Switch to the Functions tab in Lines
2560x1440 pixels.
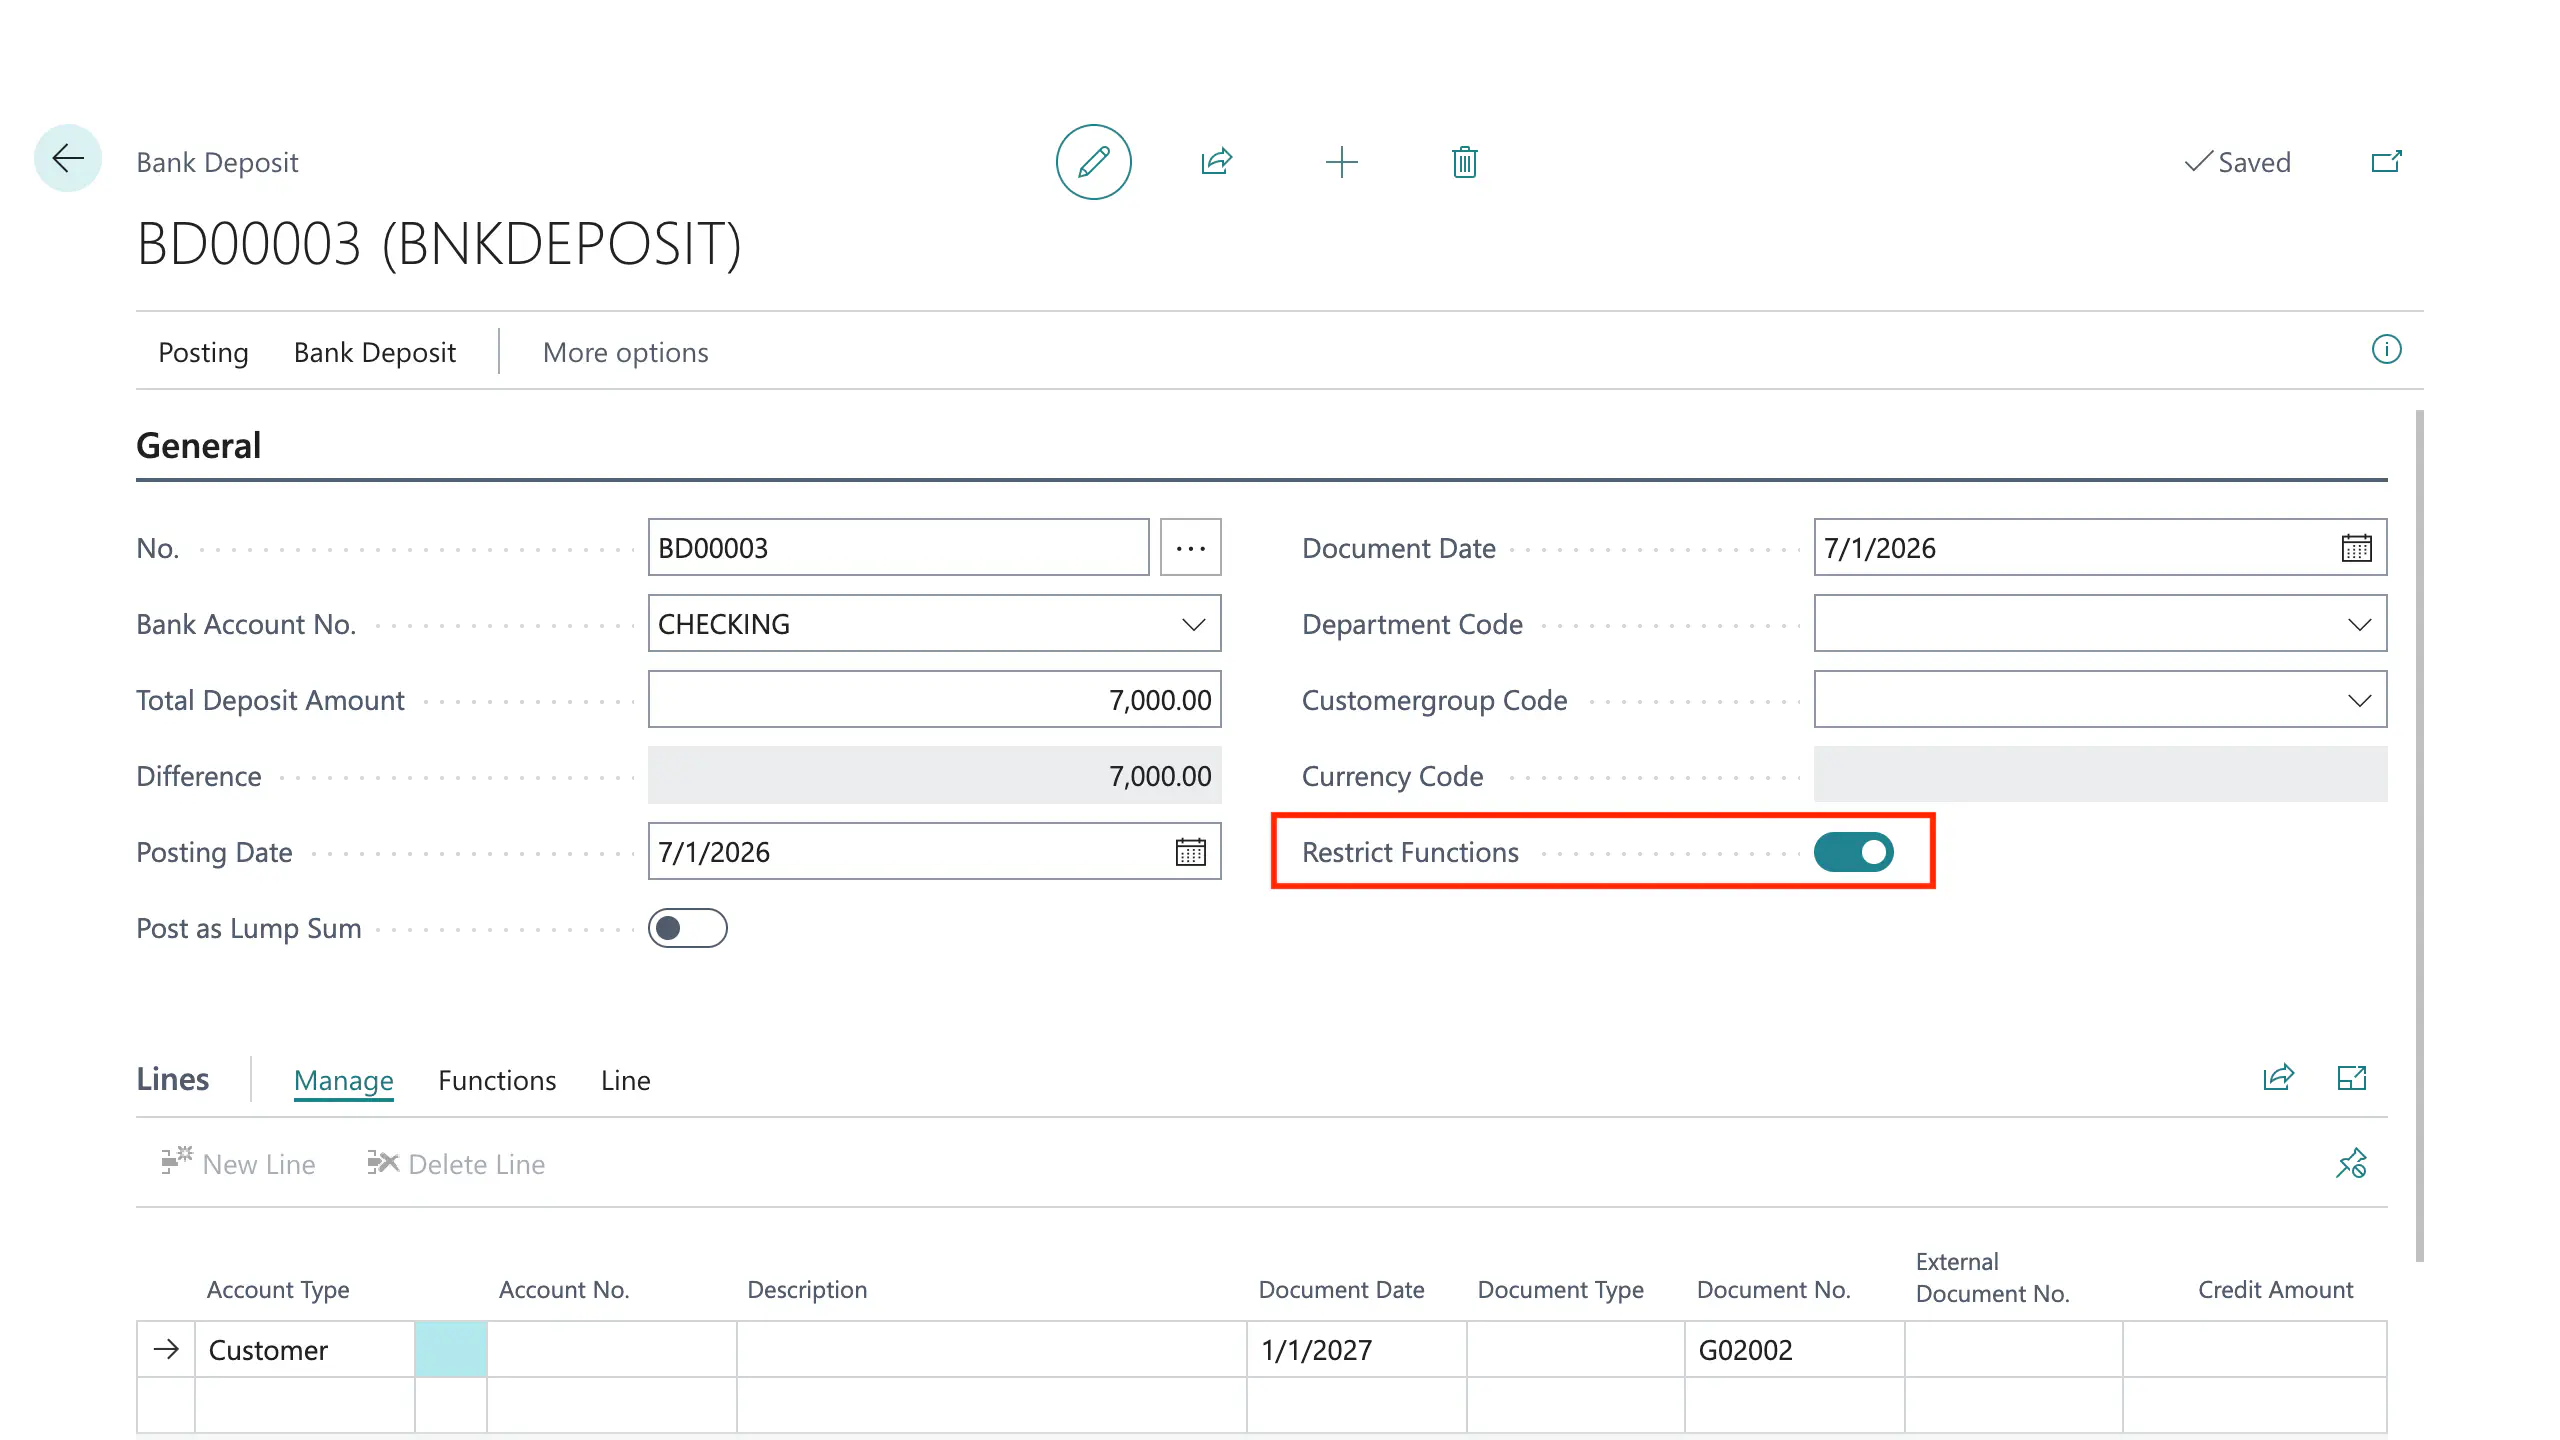(497, 1080)
